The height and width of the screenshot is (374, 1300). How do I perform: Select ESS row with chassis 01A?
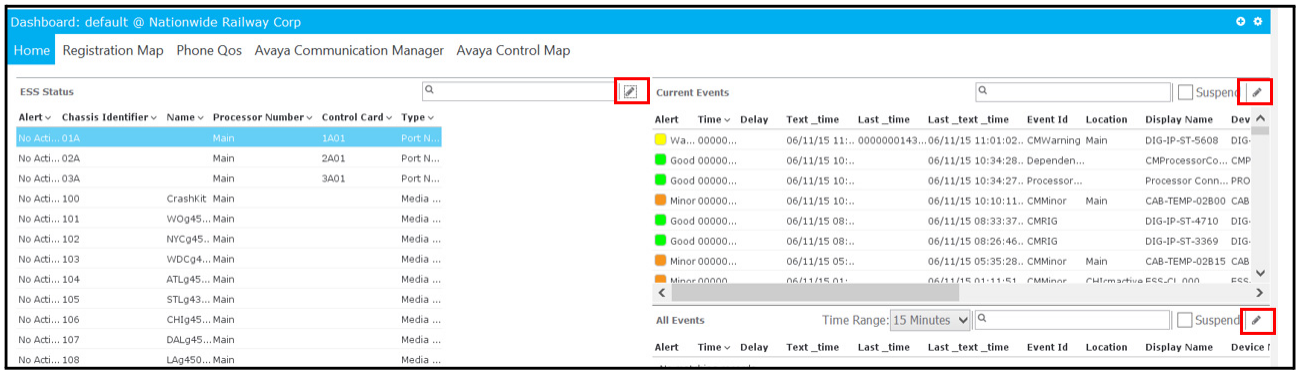tap(229, 138)
